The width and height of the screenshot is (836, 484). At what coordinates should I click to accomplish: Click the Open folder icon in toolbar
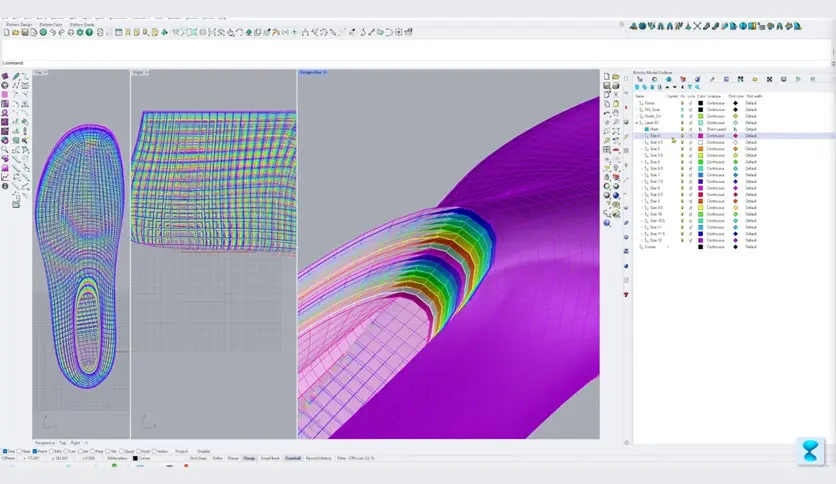pyautogui.click(x=15, y=33)
